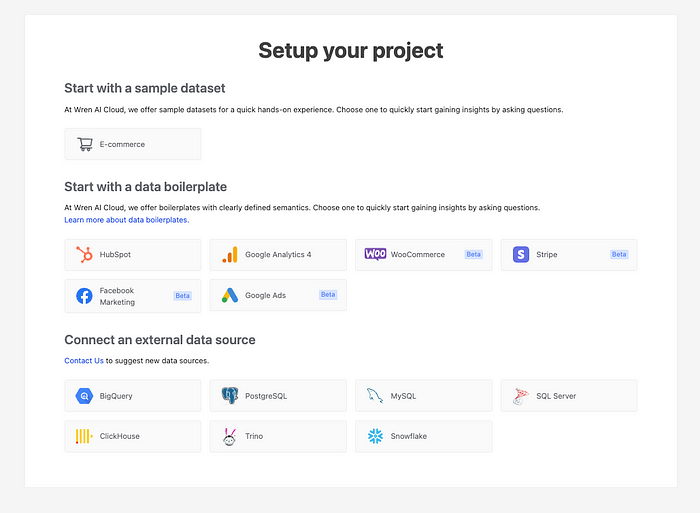Click the PostgreSQL elephant icon

[x=230, y=396]
